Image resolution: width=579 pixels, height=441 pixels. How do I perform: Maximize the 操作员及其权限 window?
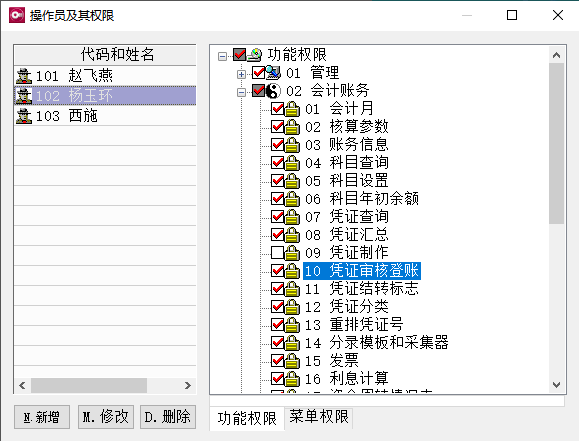click(512, 15)
